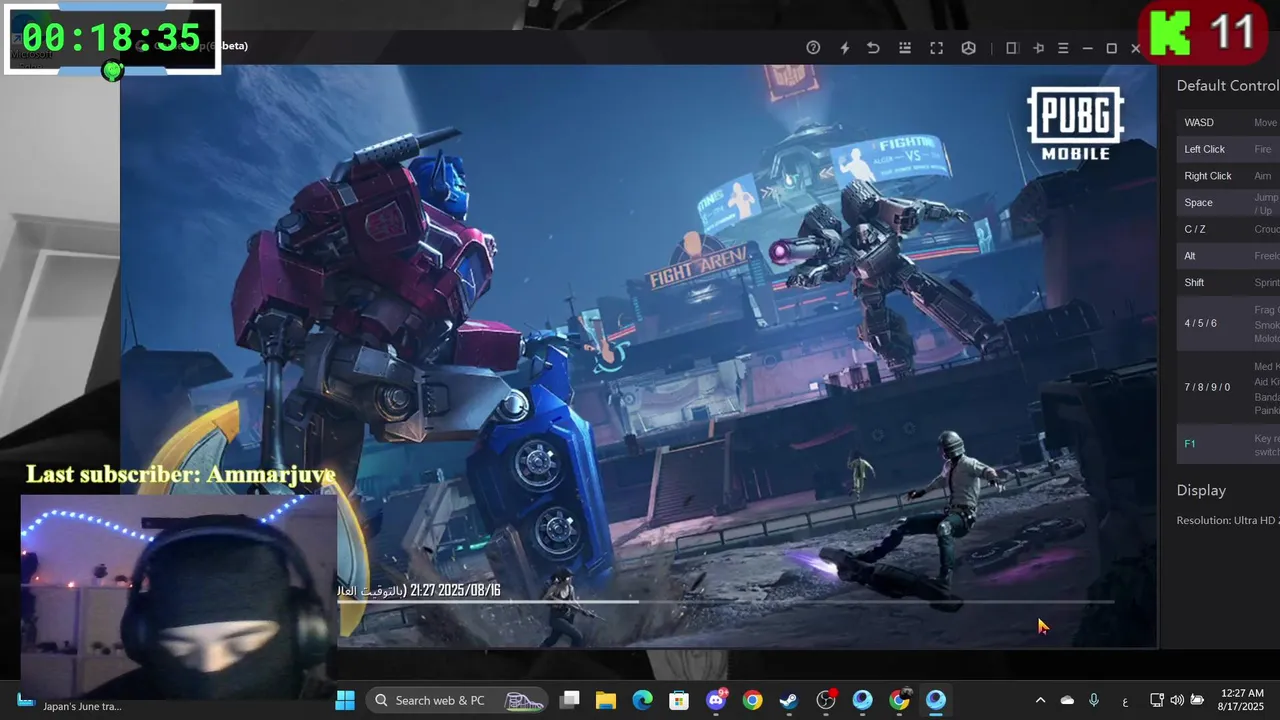Click the PUBG Mobile logo
This screenshot has height=720, width=1280.
click(x=1076, y=124)
